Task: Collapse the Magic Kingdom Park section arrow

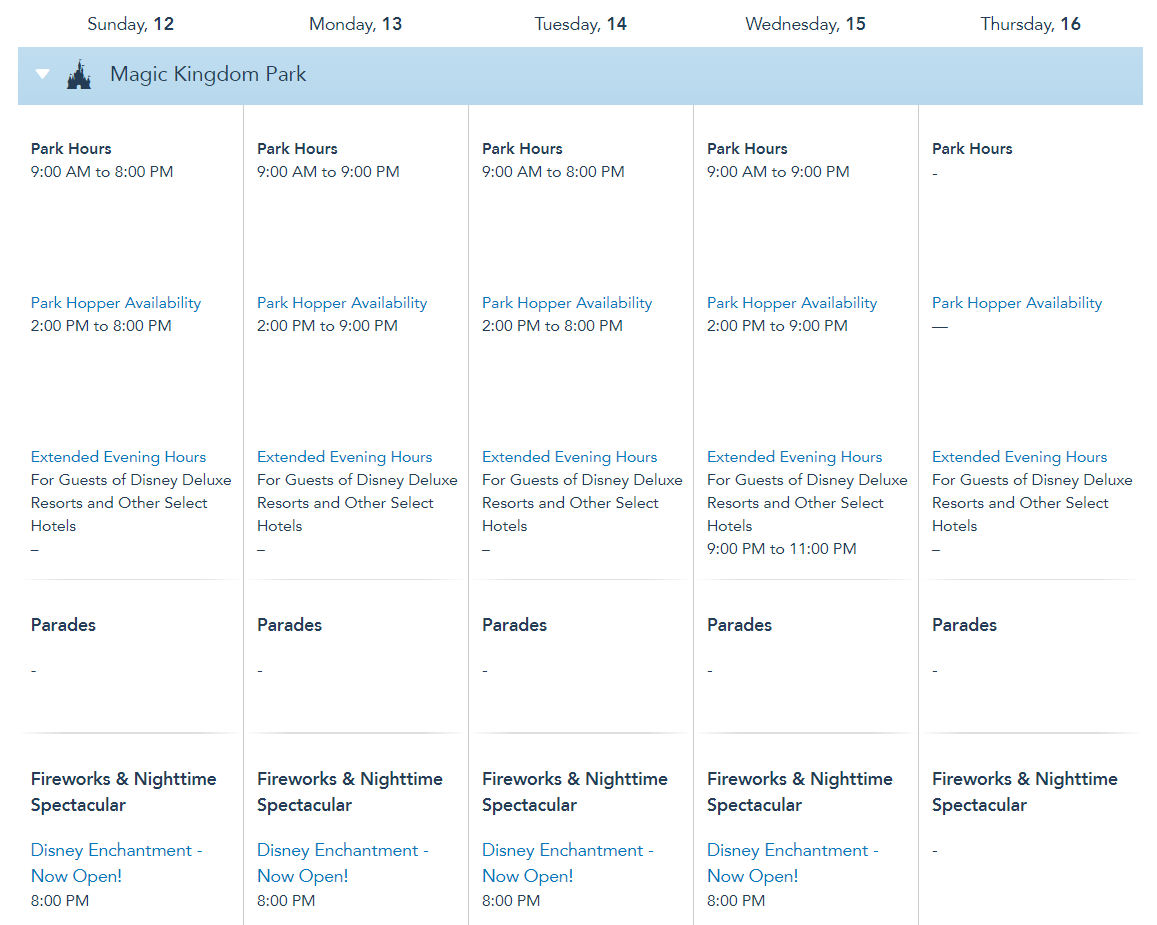Action: pos(42,74)
